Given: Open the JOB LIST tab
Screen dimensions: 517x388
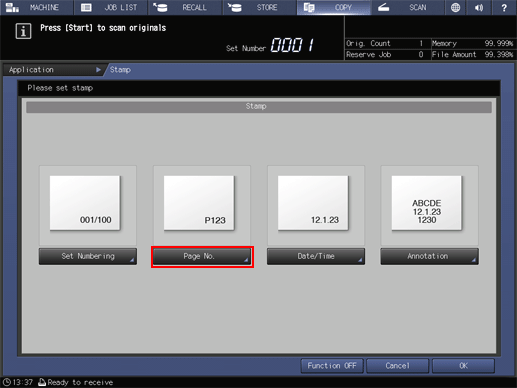Looking at the screenshot, I should coord(111,7).
